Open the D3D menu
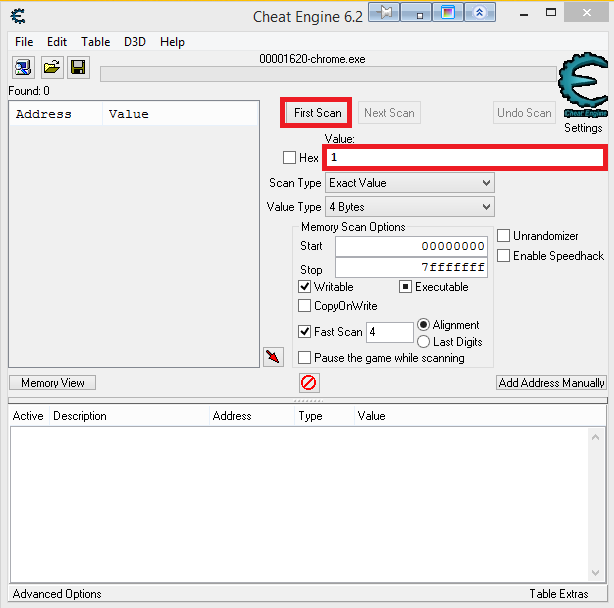 pyautogui.click(x=135, y=42)
